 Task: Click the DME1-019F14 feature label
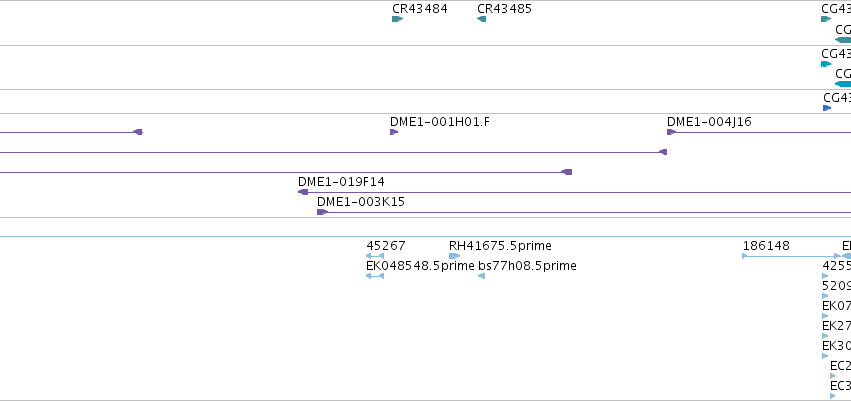(x=341, y=182)
